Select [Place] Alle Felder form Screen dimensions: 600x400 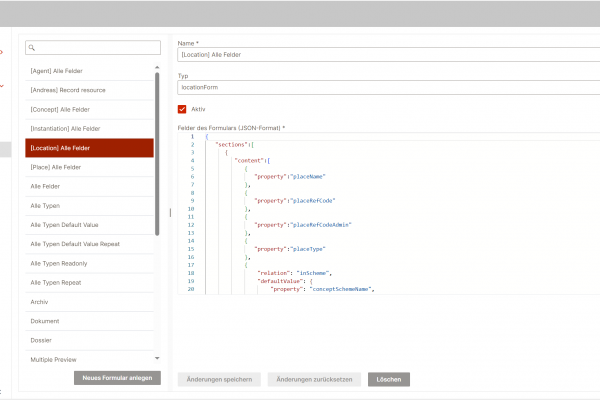click(90, 167)
